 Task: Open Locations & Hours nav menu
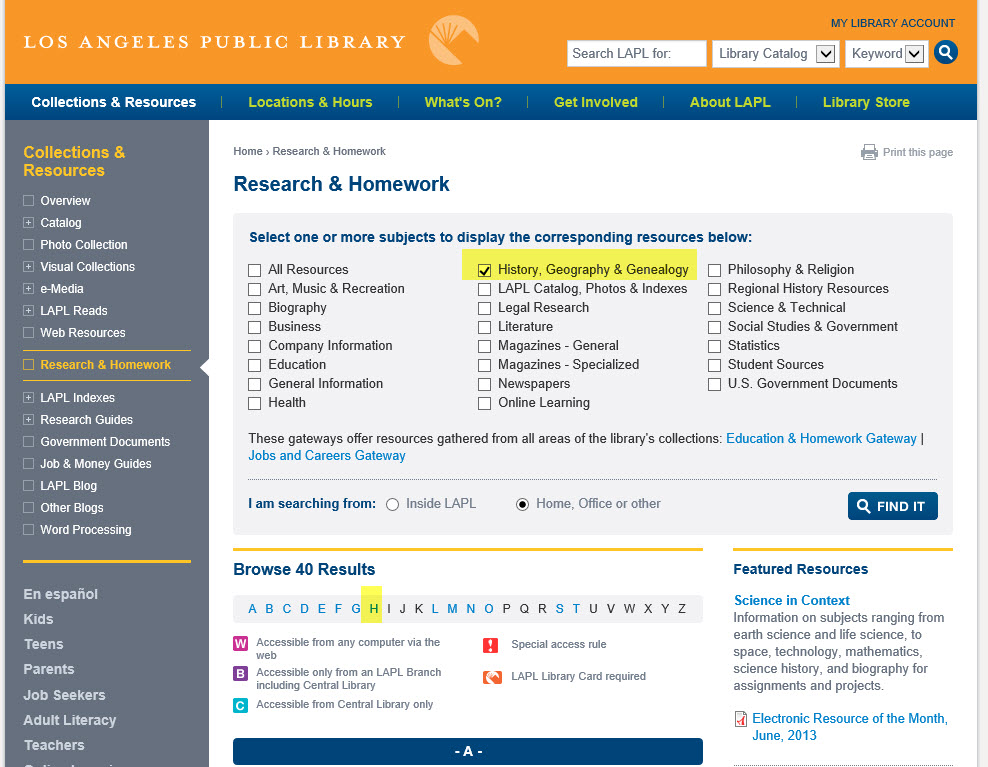coord(310,102)
